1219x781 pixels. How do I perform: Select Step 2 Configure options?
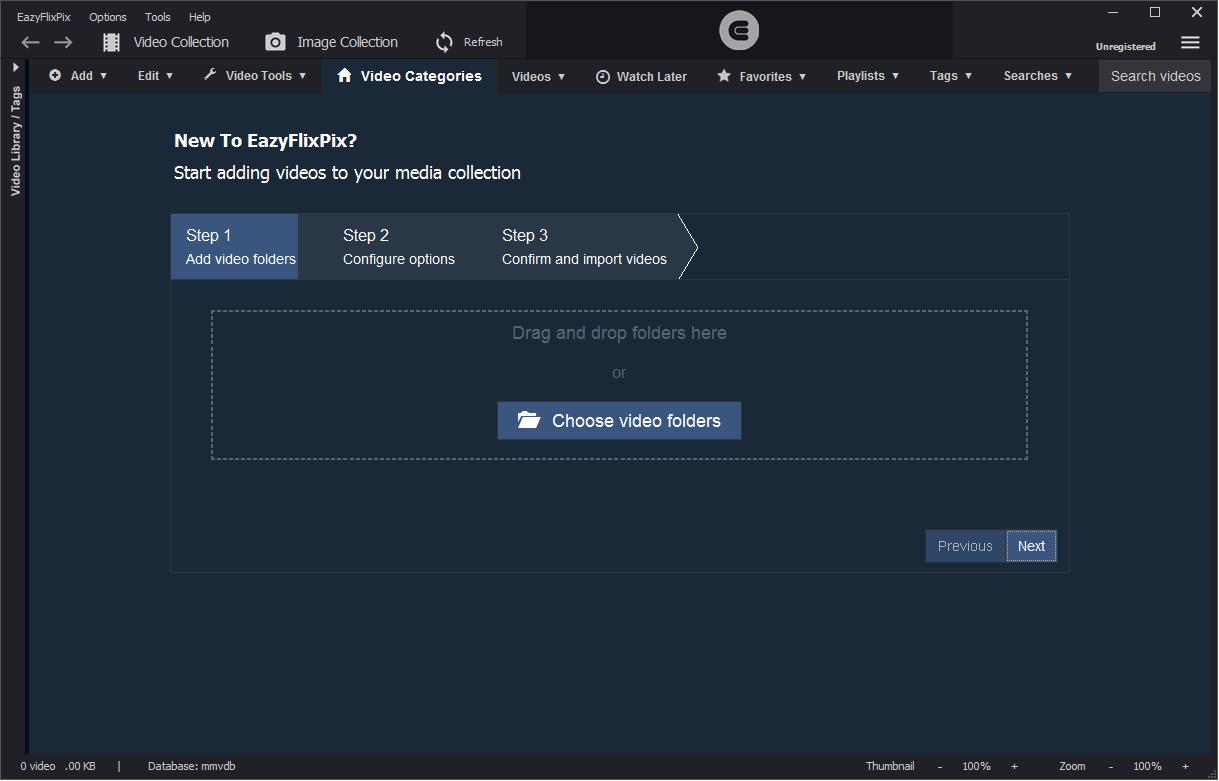(x=398, y=247)
